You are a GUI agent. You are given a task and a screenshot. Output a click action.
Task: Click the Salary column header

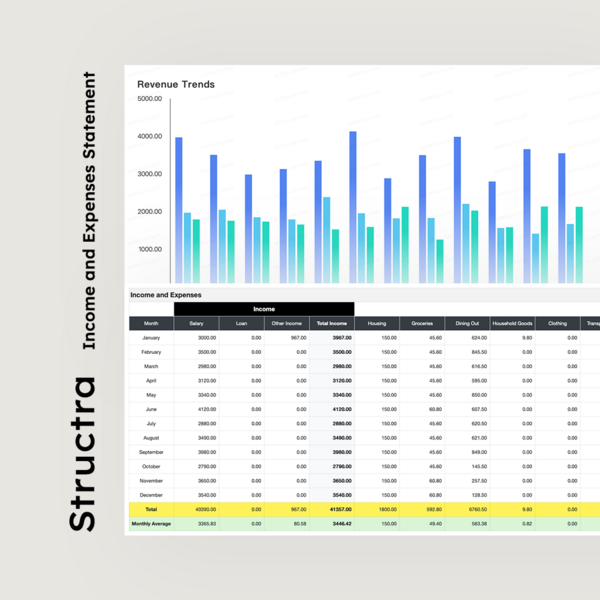(x=196, y=323)
